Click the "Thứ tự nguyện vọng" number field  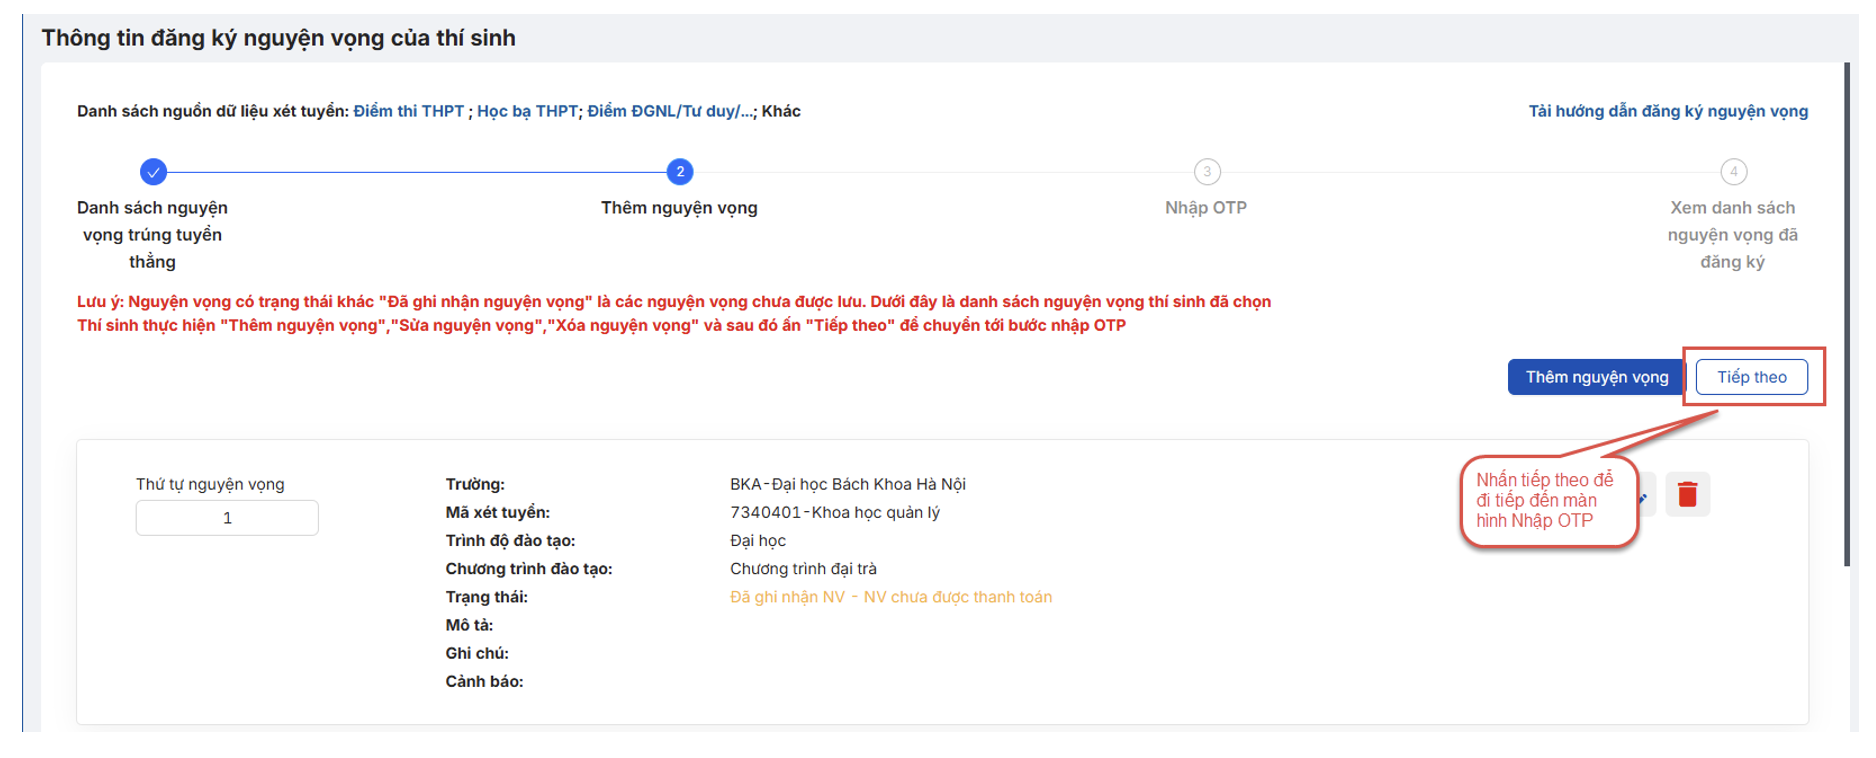point(227,518)
